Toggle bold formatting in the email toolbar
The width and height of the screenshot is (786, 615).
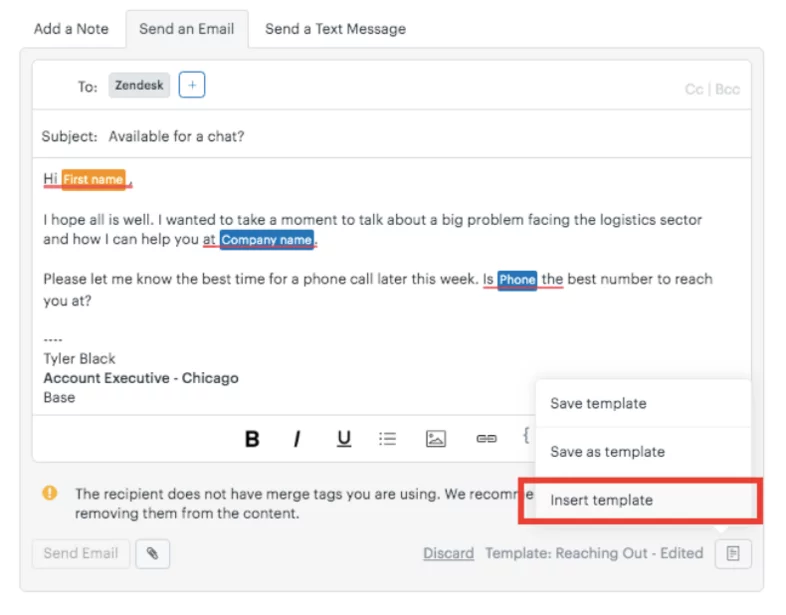tap(252, 439)
